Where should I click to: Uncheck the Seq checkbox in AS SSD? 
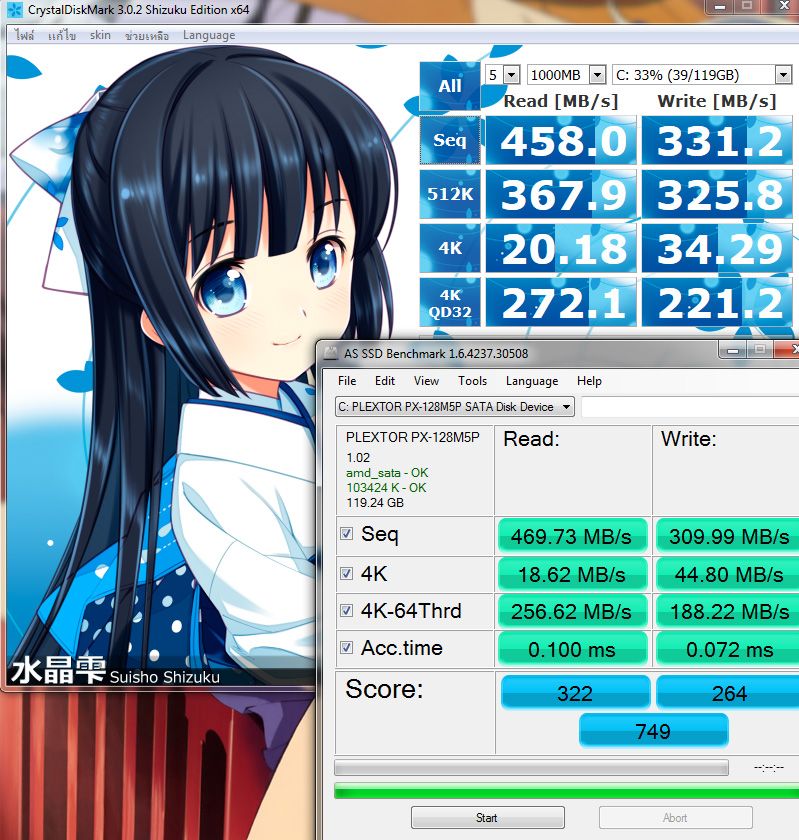[x=346, y=534]
